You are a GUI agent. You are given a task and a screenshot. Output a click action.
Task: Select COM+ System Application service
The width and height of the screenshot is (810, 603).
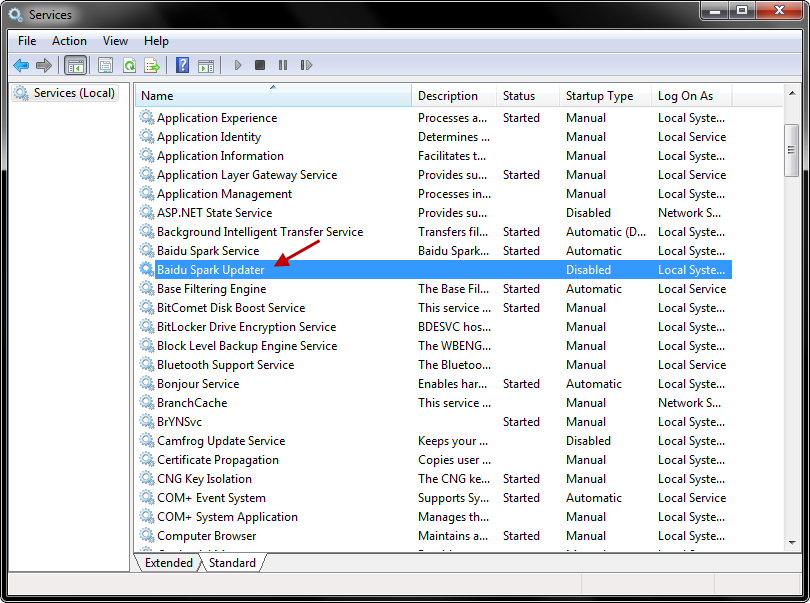click(x=227, y=517)
